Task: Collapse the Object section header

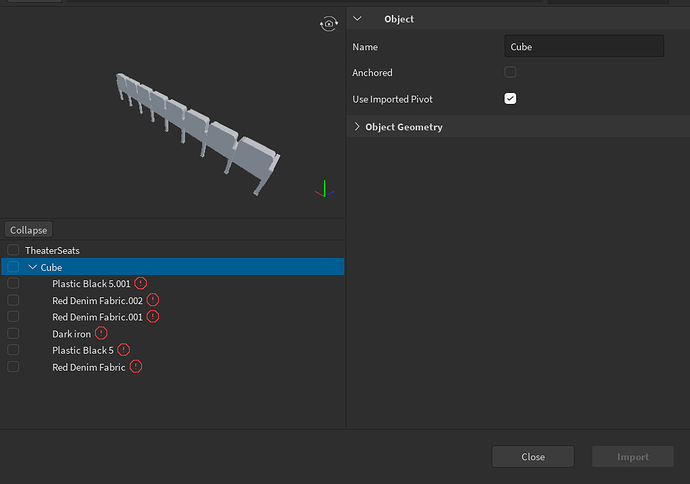Action: tap(360, 19)
